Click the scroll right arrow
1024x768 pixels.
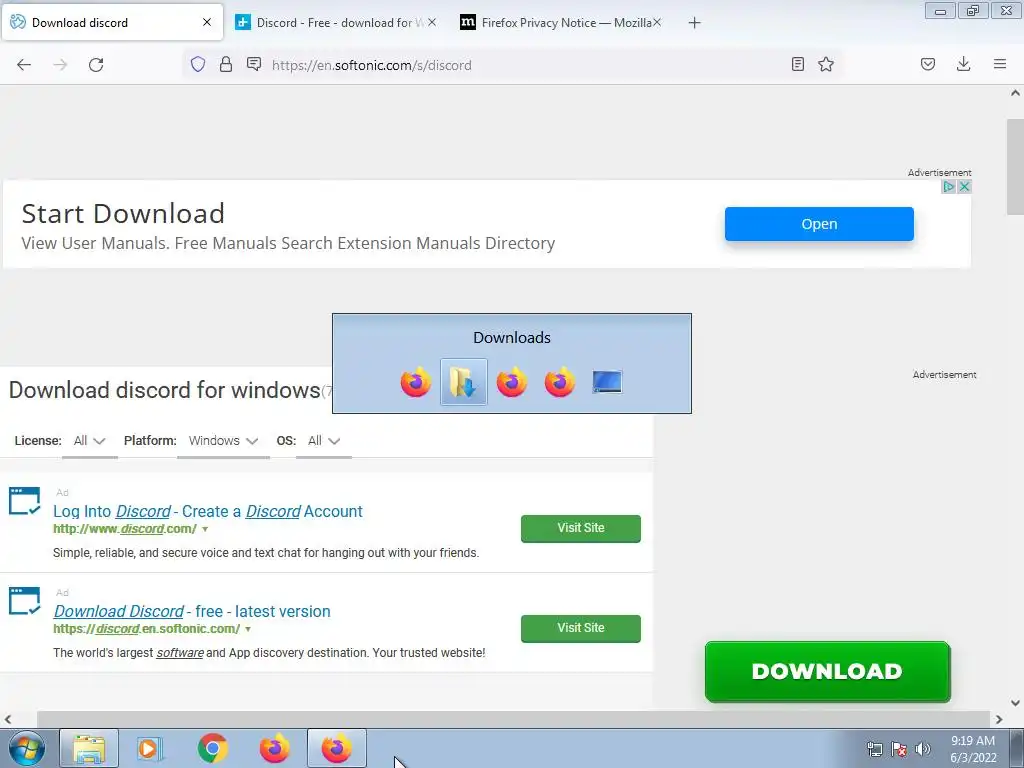pos(999,719)
